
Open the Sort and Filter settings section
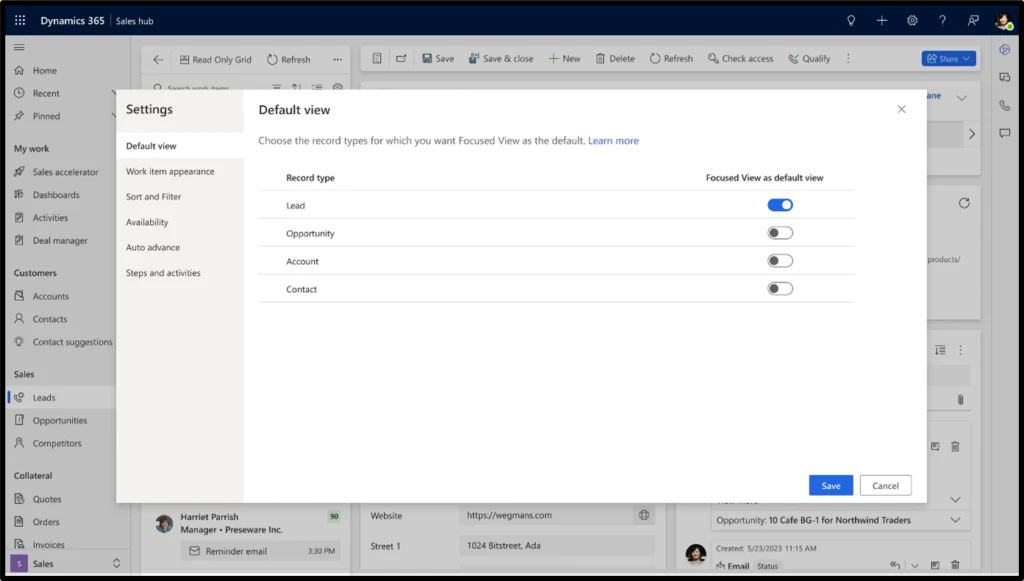point(155,196)
